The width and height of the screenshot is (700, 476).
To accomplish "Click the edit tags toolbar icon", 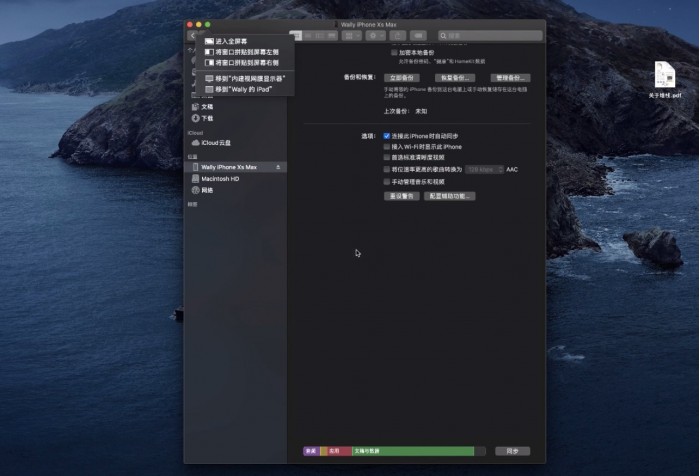I will coord(418,36).
